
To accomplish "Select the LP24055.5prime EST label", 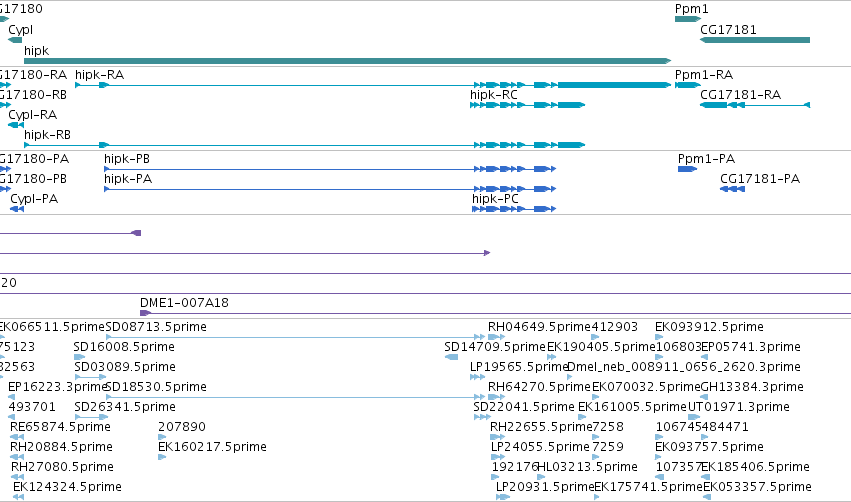I will click(x=540, y=447).
